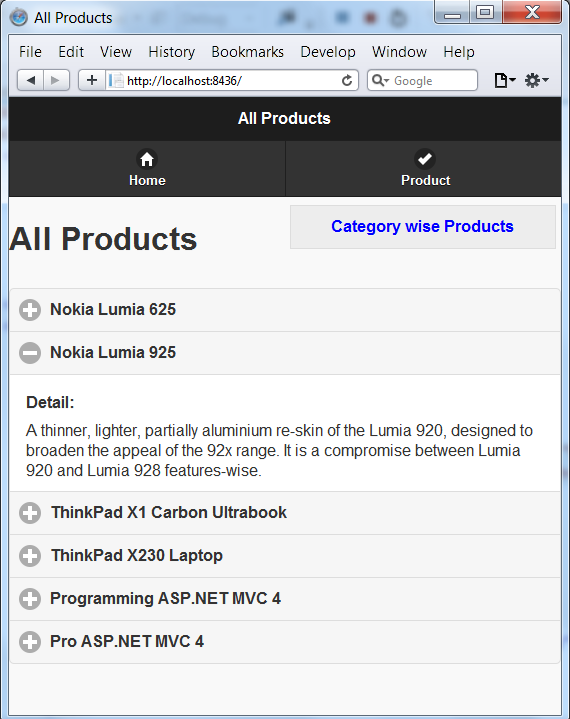Open the settings gear menu
This screenshot has height=719, width=570.
point(536,81)
